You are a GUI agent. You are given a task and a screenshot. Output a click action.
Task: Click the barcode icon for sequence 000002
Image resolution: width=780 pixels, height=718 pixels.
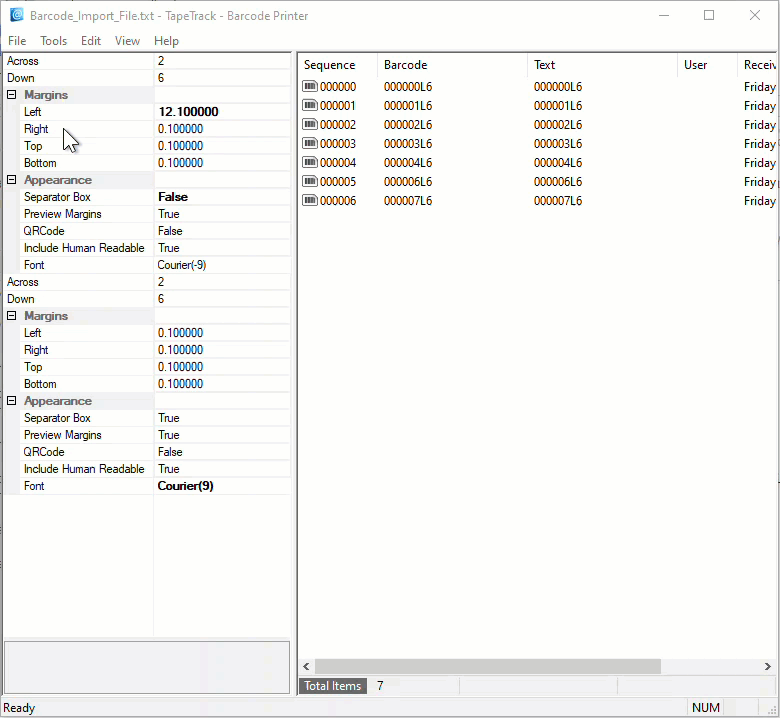click(x=309, y=124)
